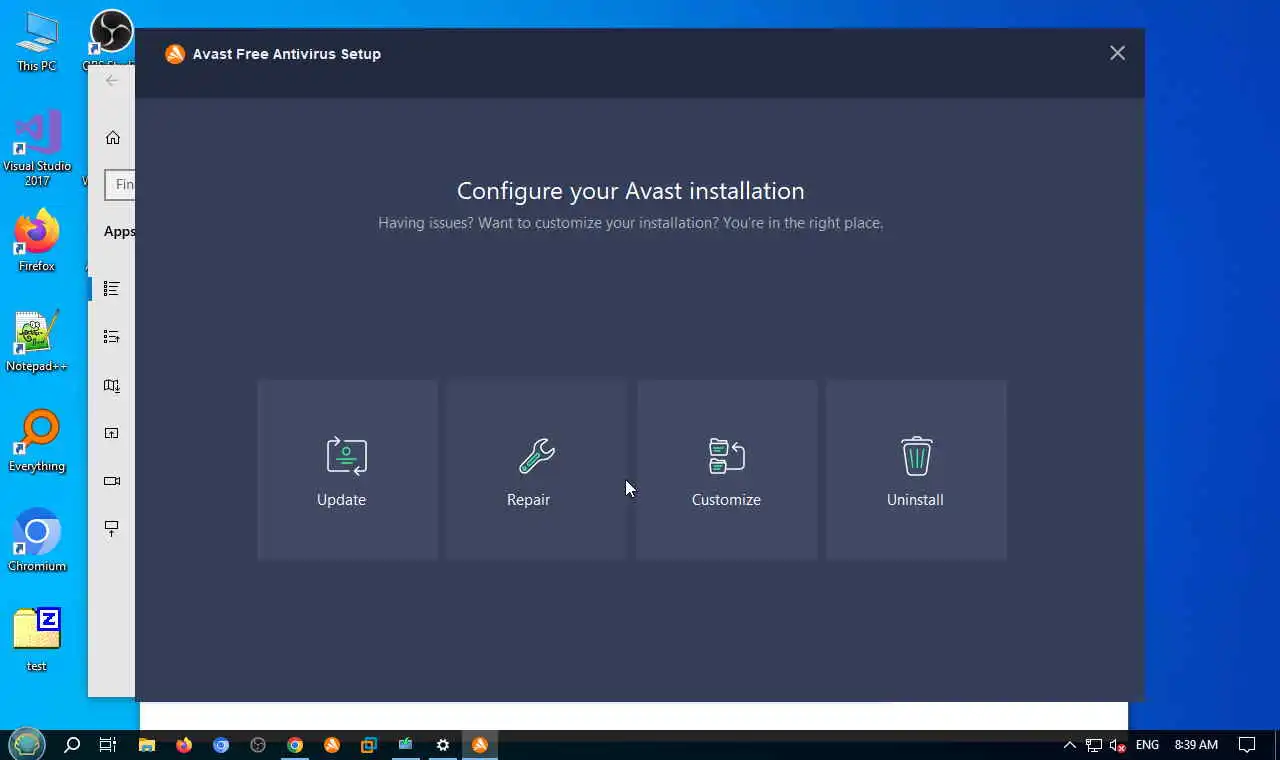Open taskbar Search

click(x=72, y=744)
